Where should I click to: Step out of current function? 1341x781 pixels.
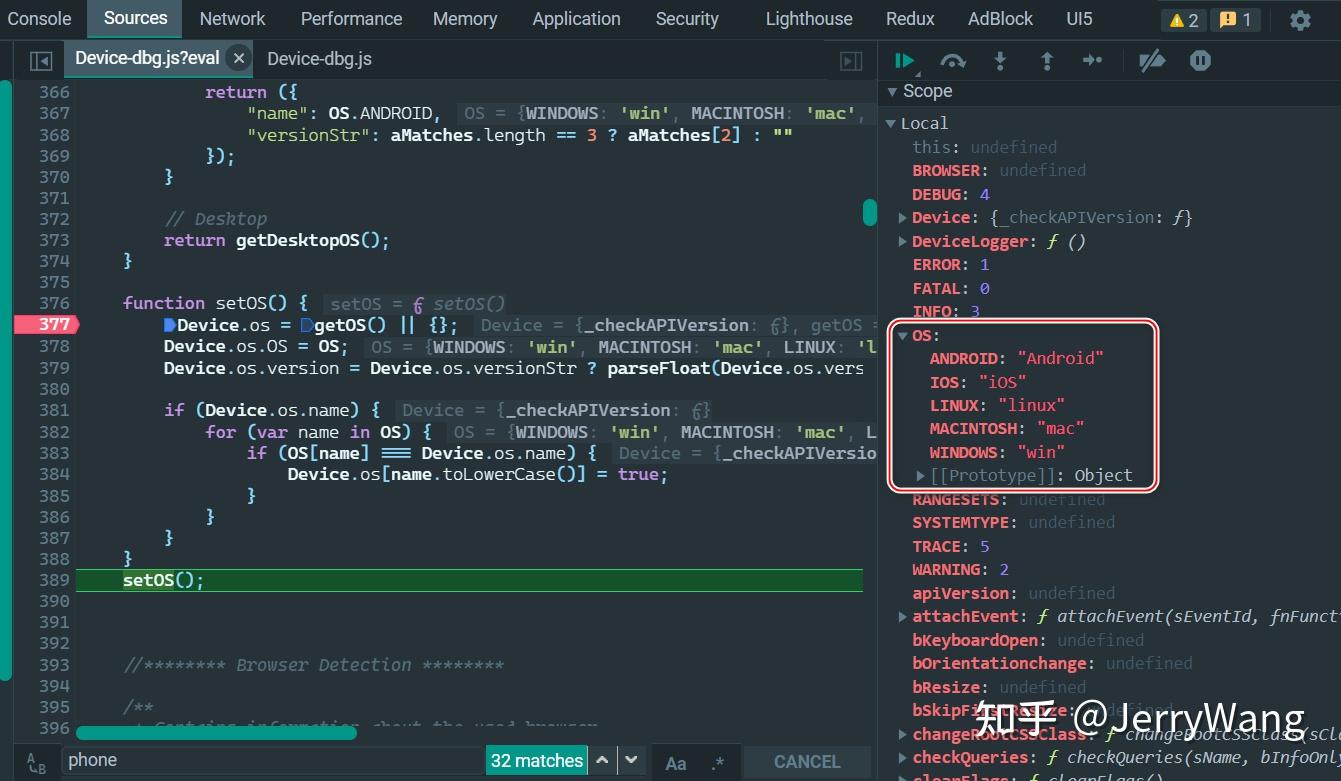[1047, 61]
